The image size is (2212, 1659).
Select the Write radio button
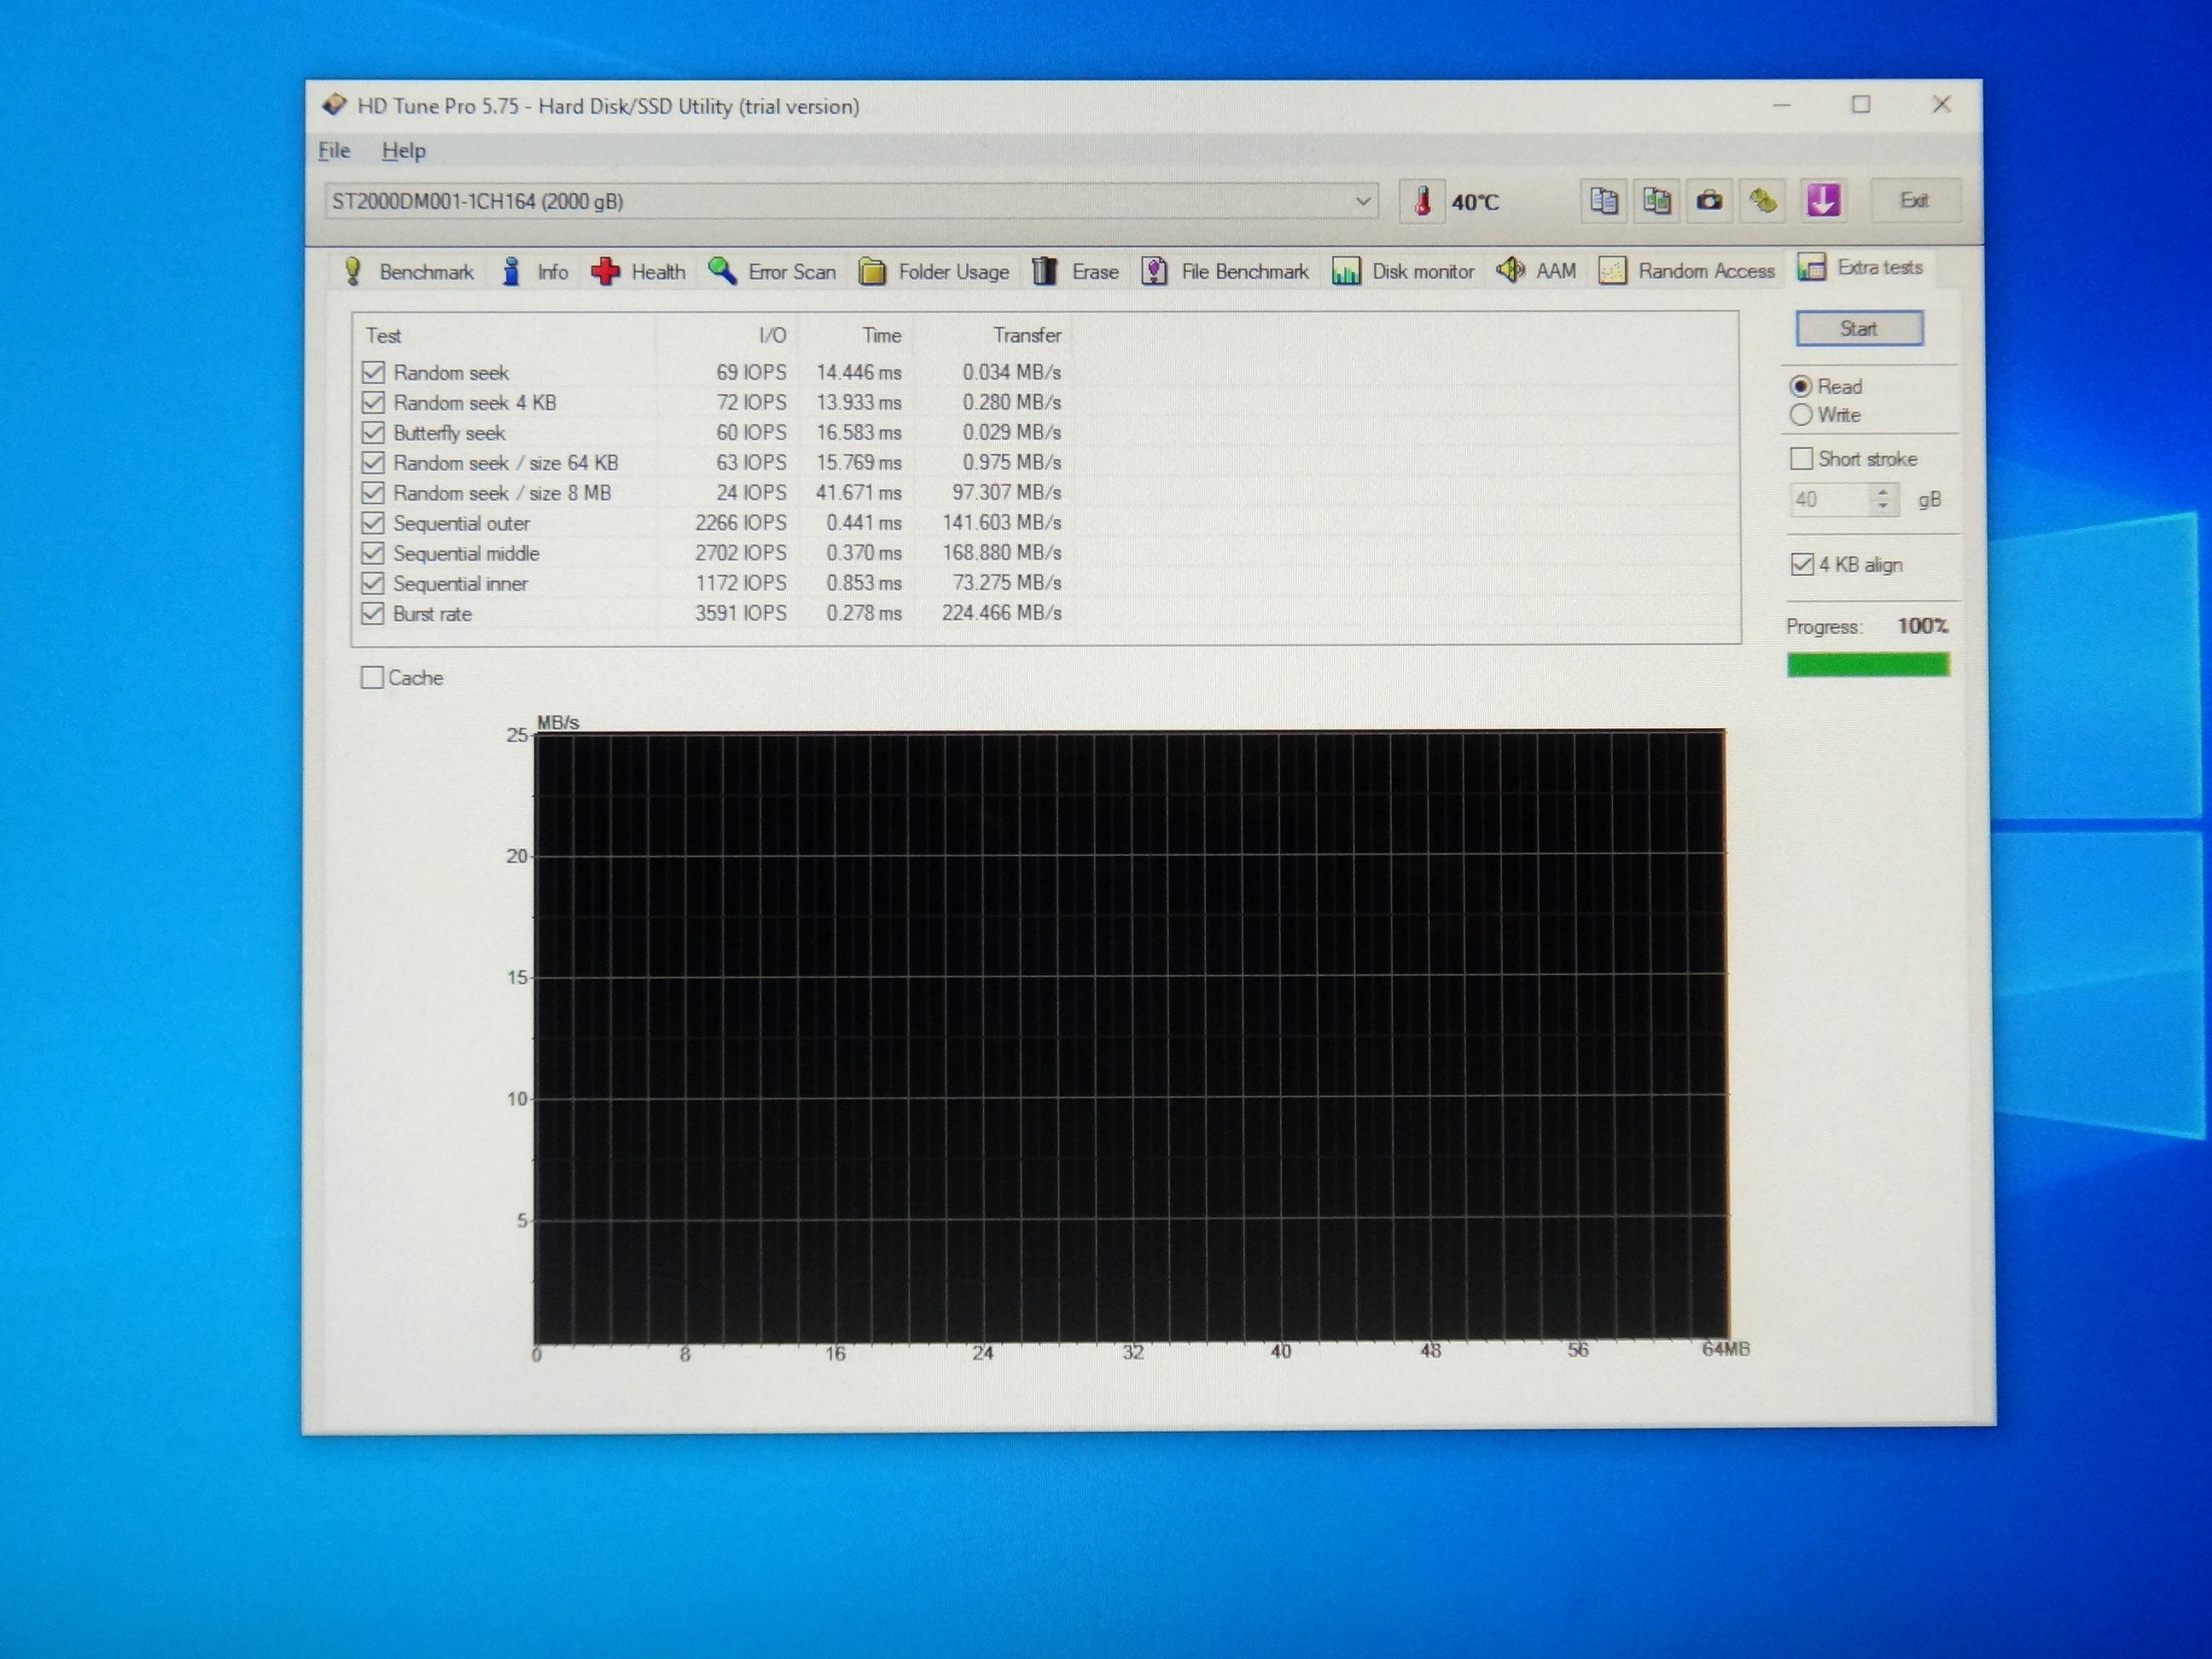(x=1801, y=414)
